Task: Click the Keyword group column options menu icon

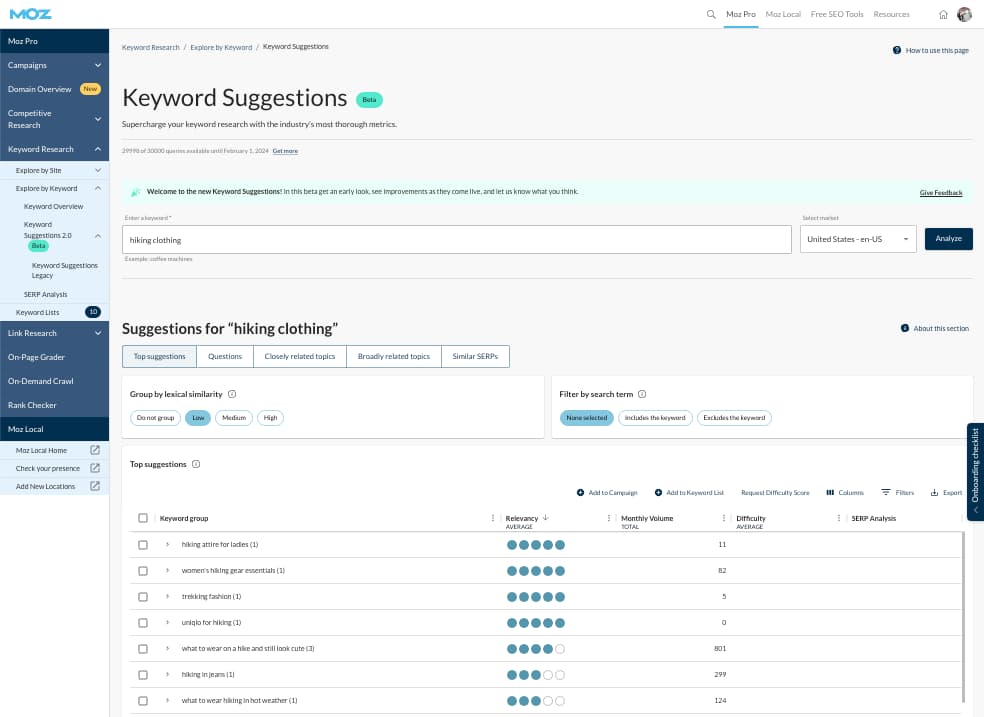Action: coord(493,518)
